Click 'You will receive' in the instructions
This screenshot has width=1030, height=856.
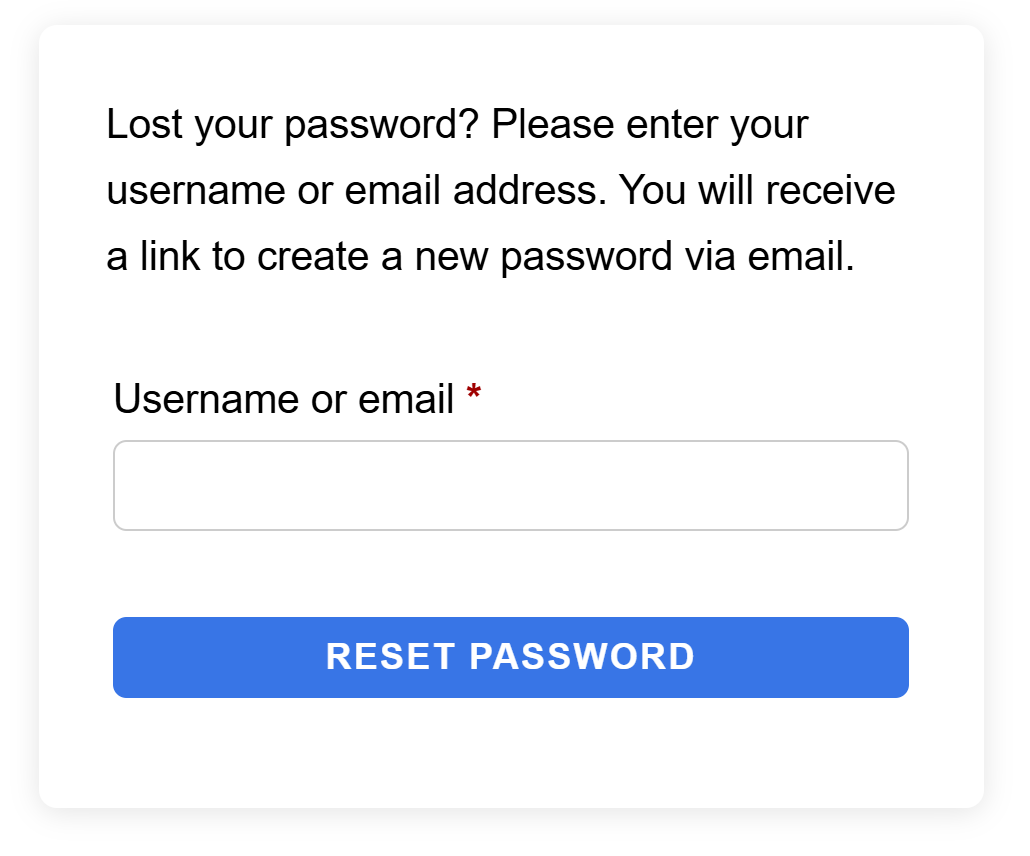[x=757, y=191]
